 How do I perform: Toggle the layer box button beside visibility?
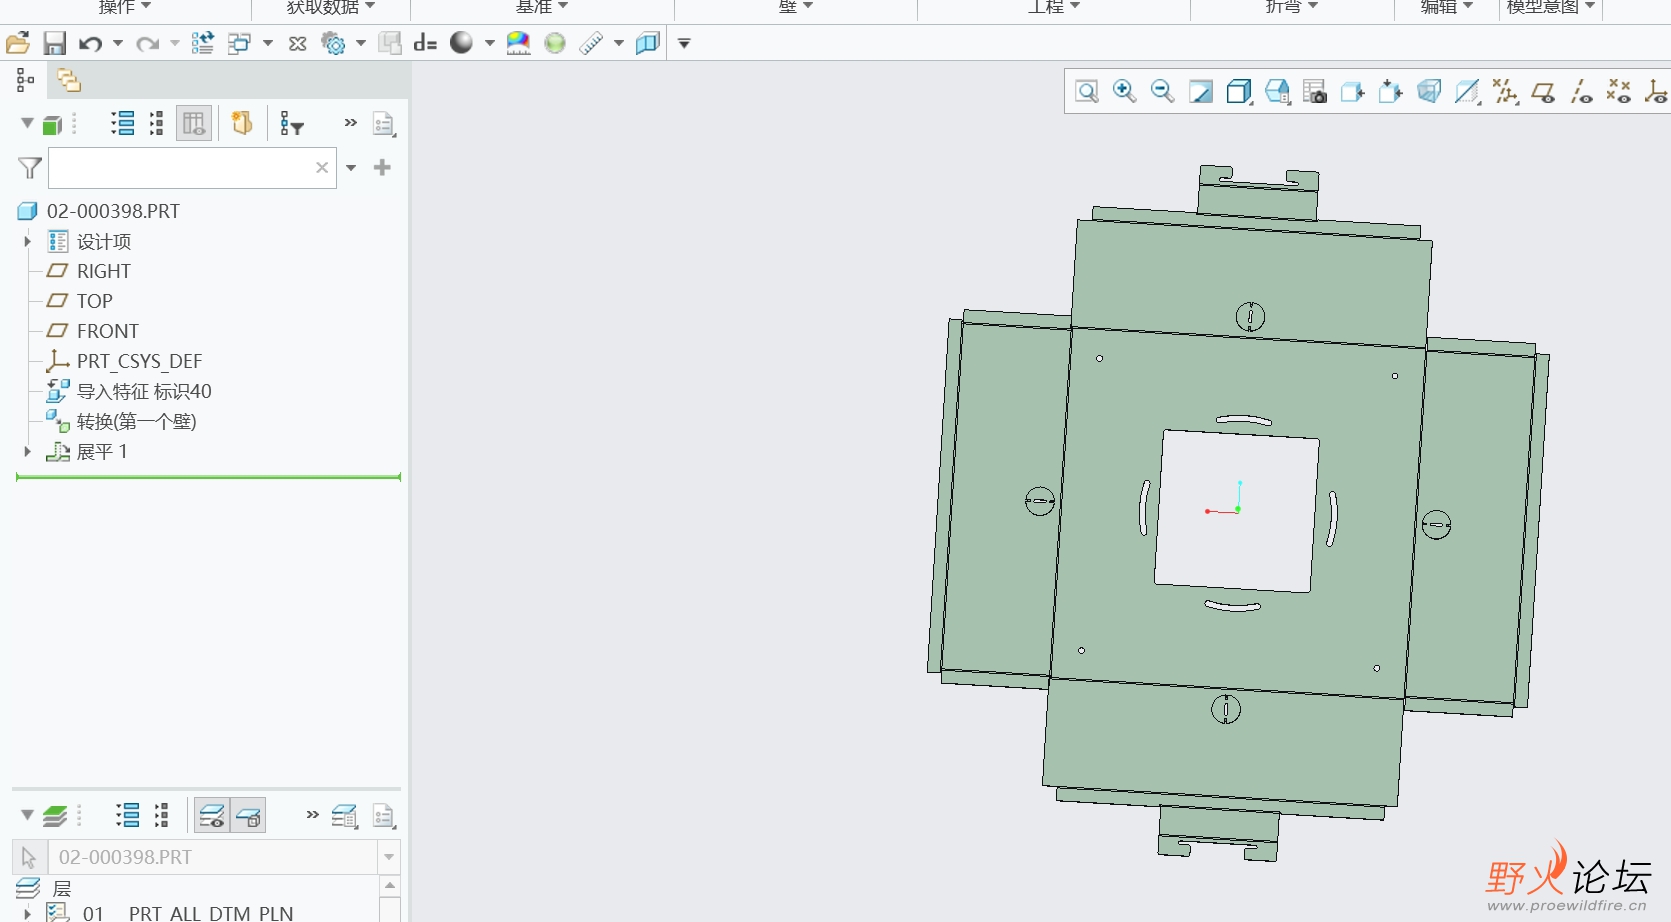248,816
